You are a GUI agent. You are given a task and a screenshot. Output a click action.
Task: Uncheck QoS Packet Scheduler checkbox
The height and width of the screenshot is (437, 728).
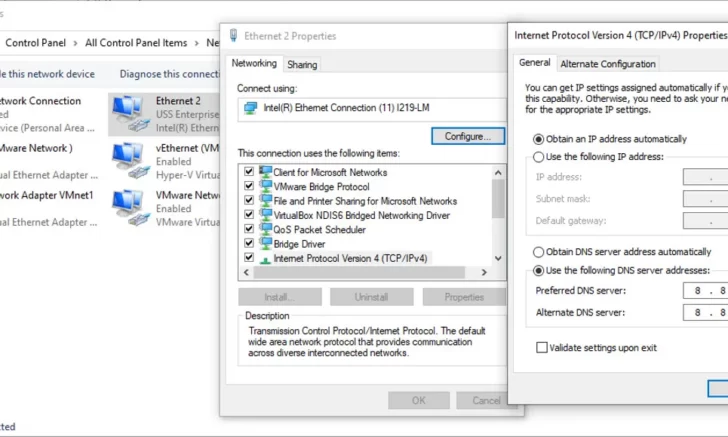[x=249, y=229]
